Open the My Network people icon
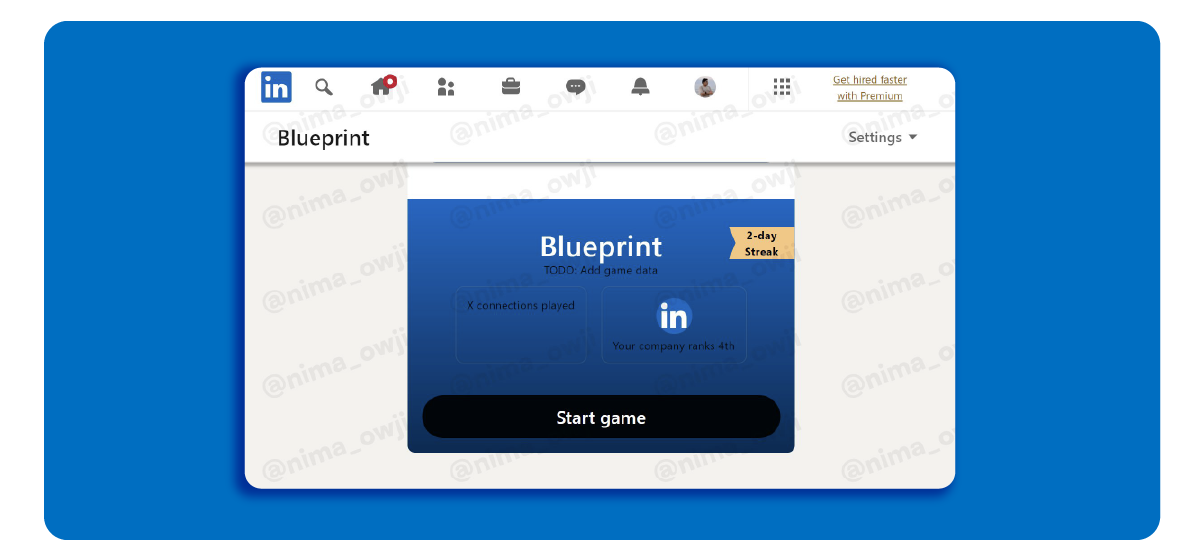 [446, 87]
